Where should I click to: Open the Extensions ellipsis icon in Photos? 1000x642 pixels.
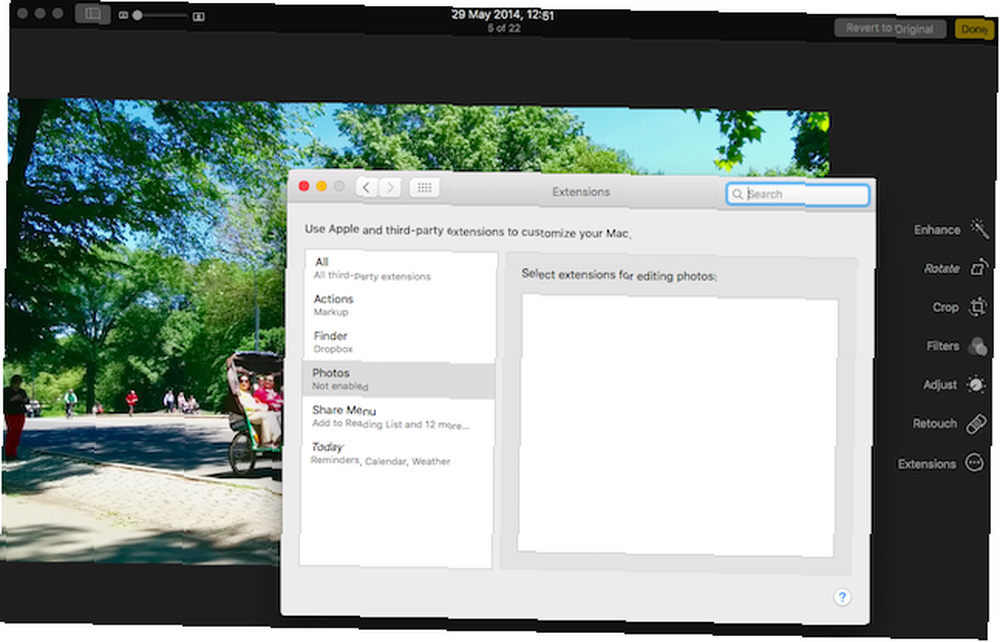coord(974,462)
